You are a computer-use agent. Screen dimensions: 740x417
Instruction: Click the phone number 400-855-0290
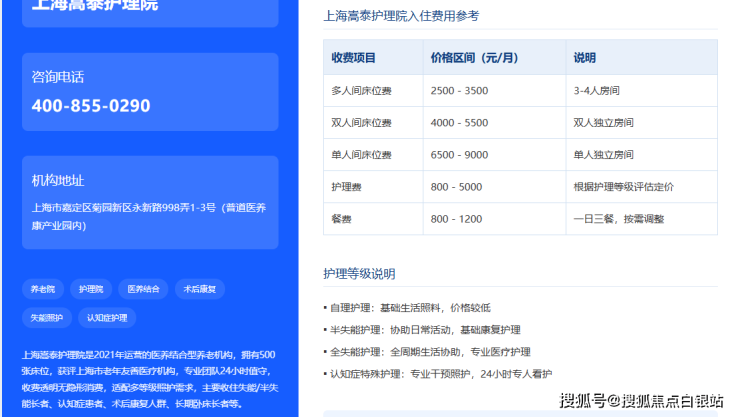pyautogui.click(x=91, y=106)
